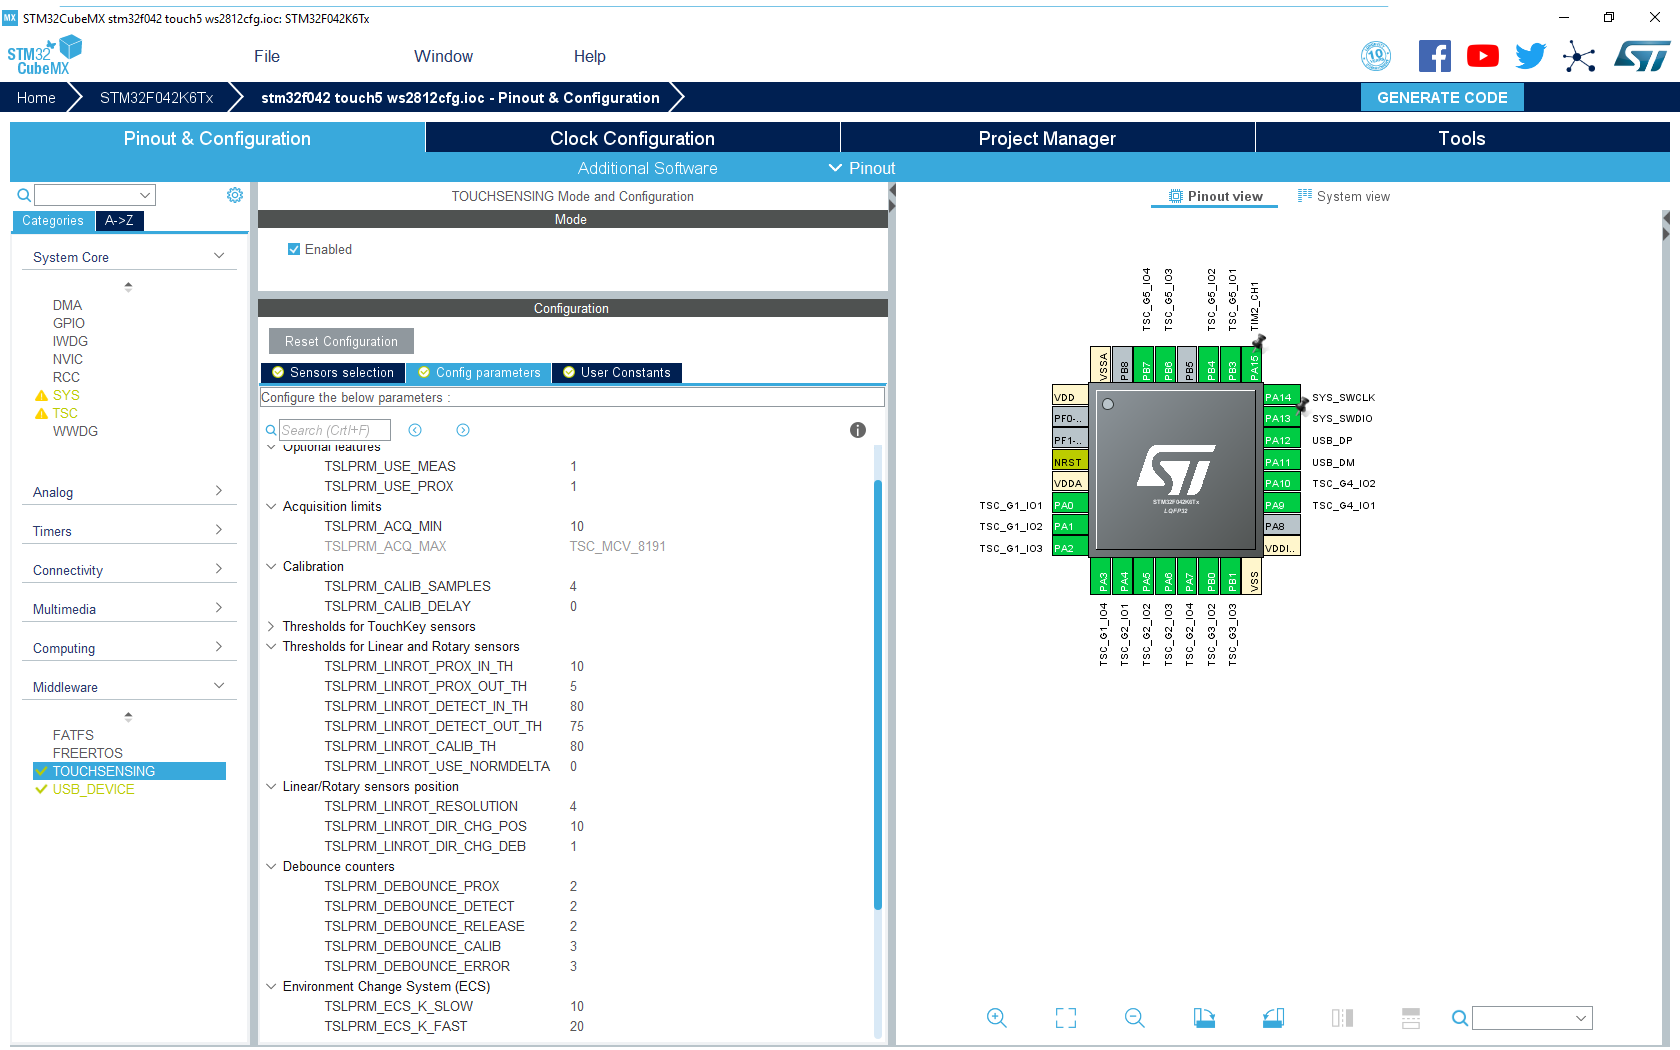Open the ST community network icon
The image size is (1680, 1050).
[x=1579, y=56]
